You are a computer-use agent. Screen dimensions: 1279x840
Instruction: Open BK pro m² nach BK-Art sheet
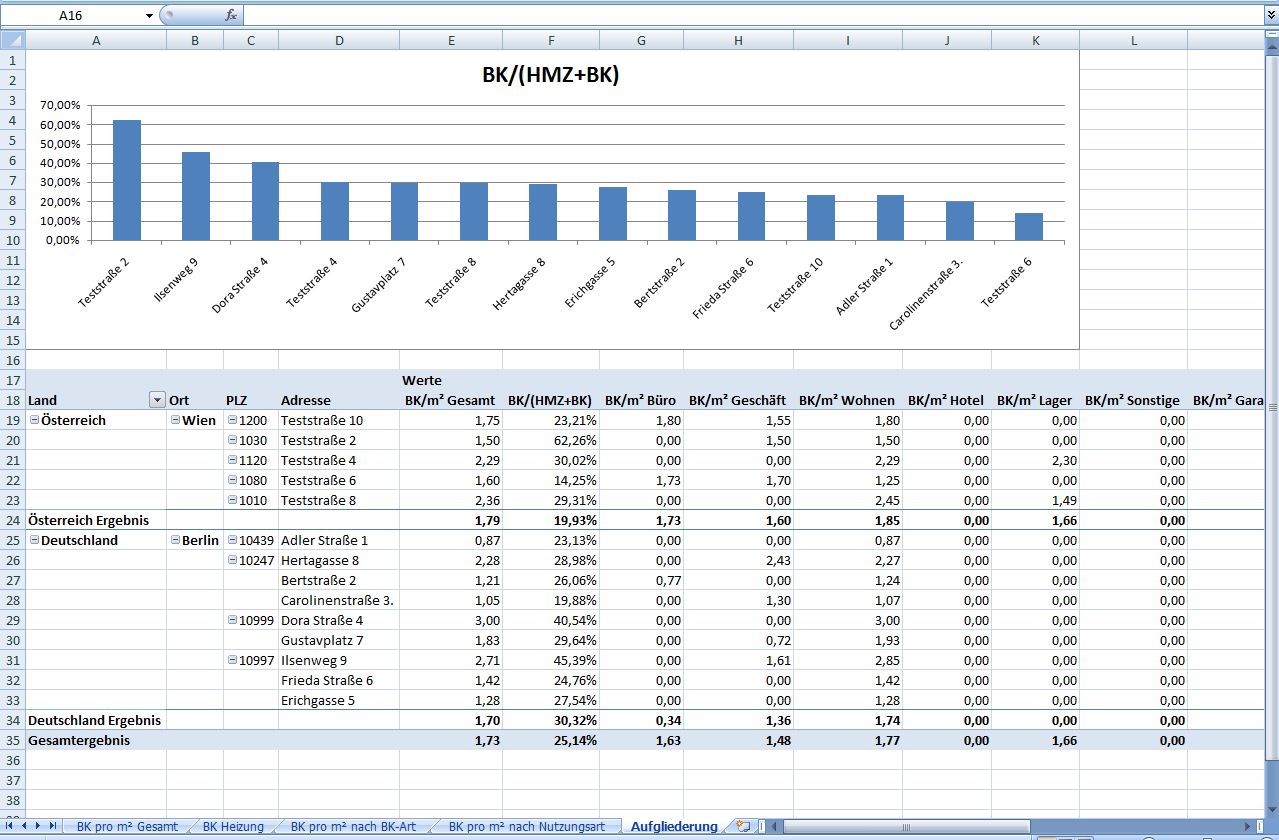(x=353, y=827)
